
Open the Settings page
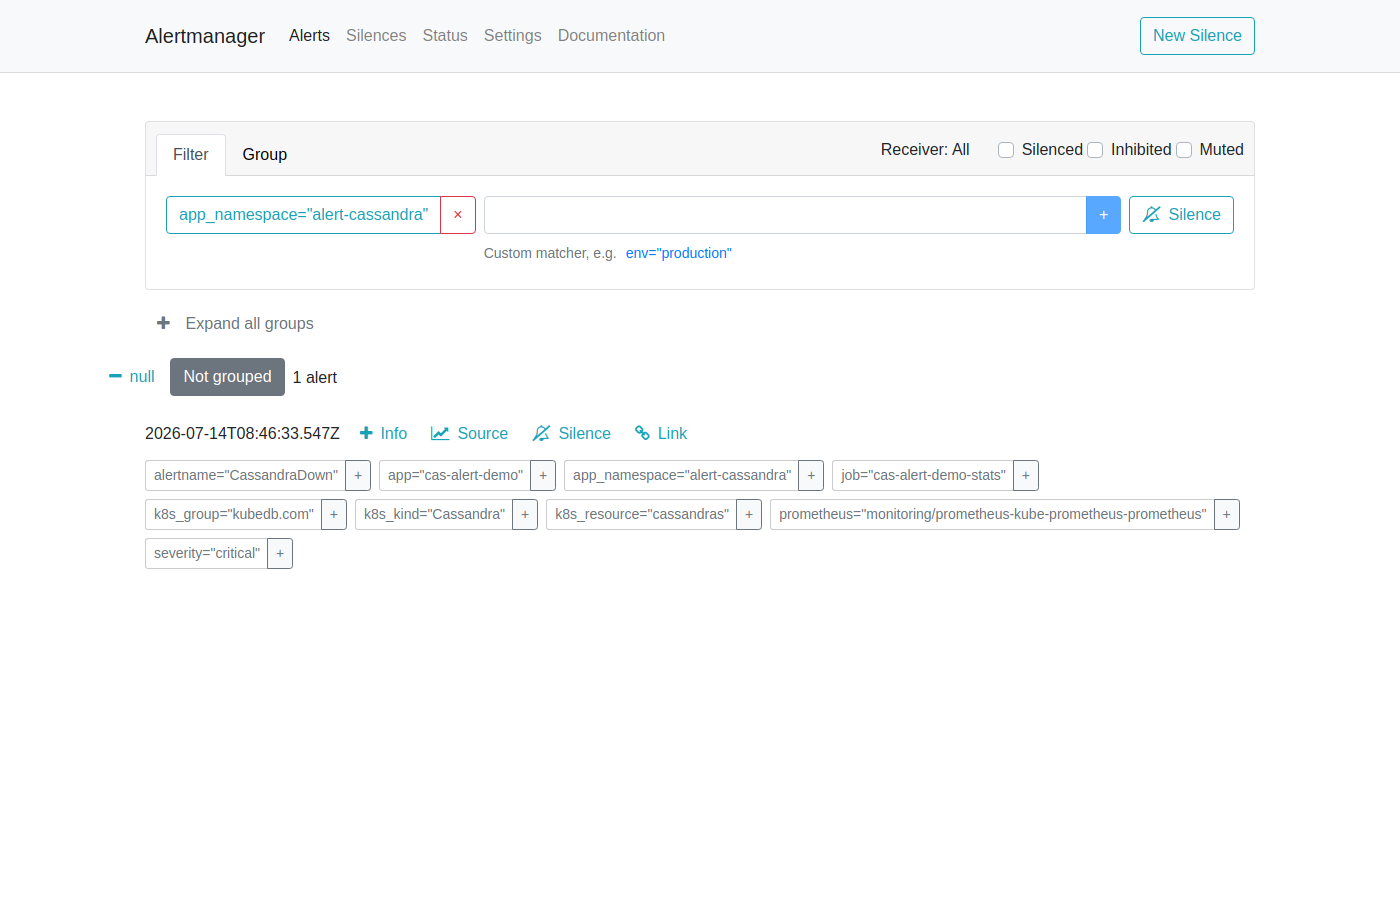(513, 36)
